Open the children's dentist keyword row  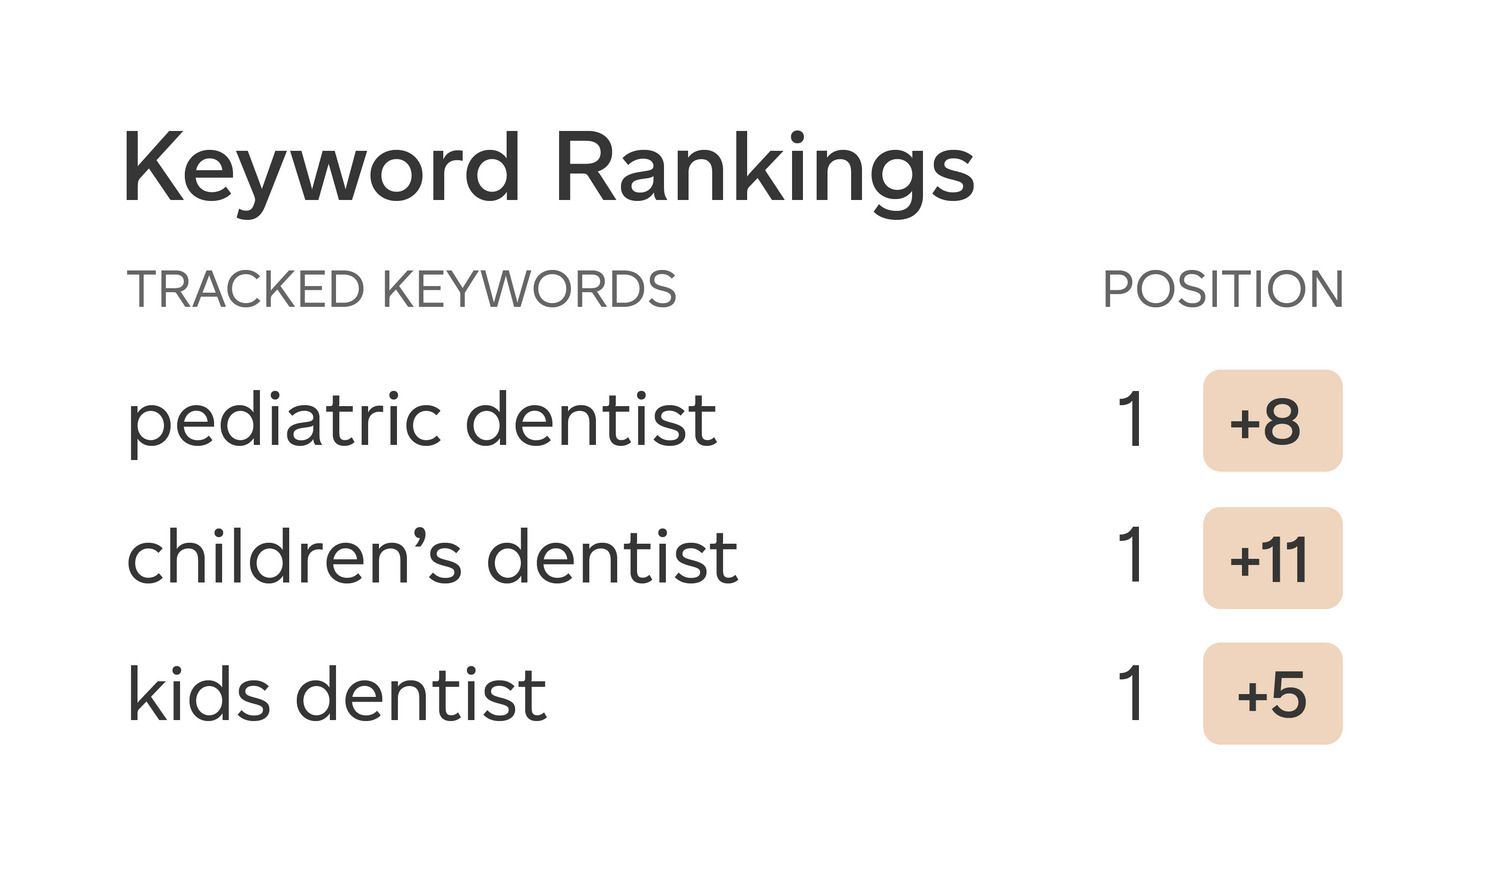431,557
